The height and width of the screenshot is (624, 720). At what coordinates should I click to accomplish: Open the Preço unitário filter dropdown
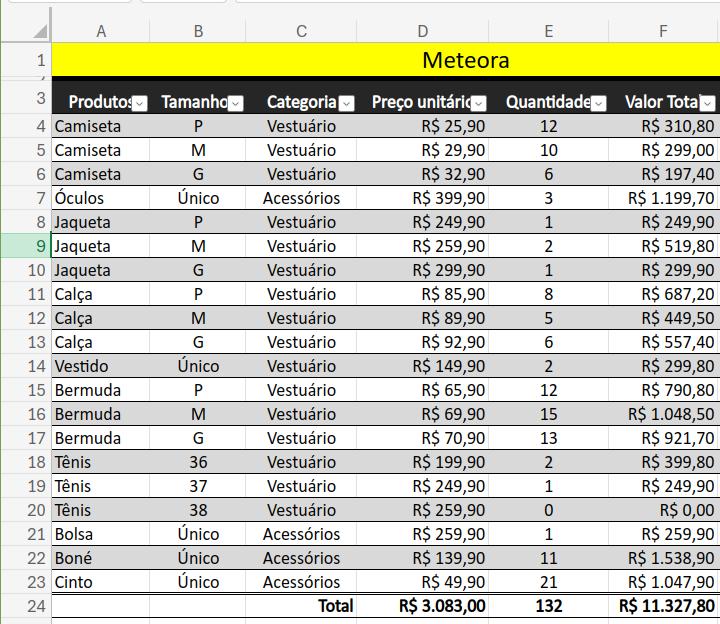(479, 104)
